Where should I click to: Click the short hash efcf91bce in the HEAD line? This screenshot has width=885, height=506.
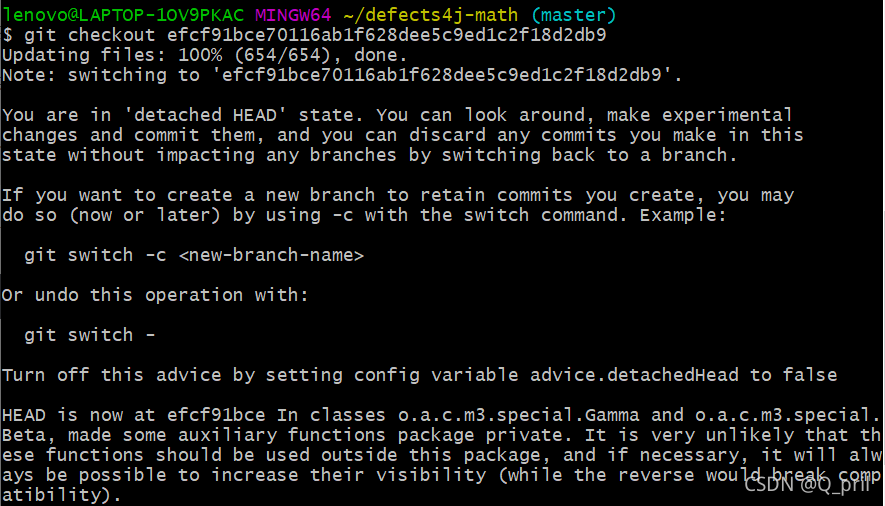216,415
